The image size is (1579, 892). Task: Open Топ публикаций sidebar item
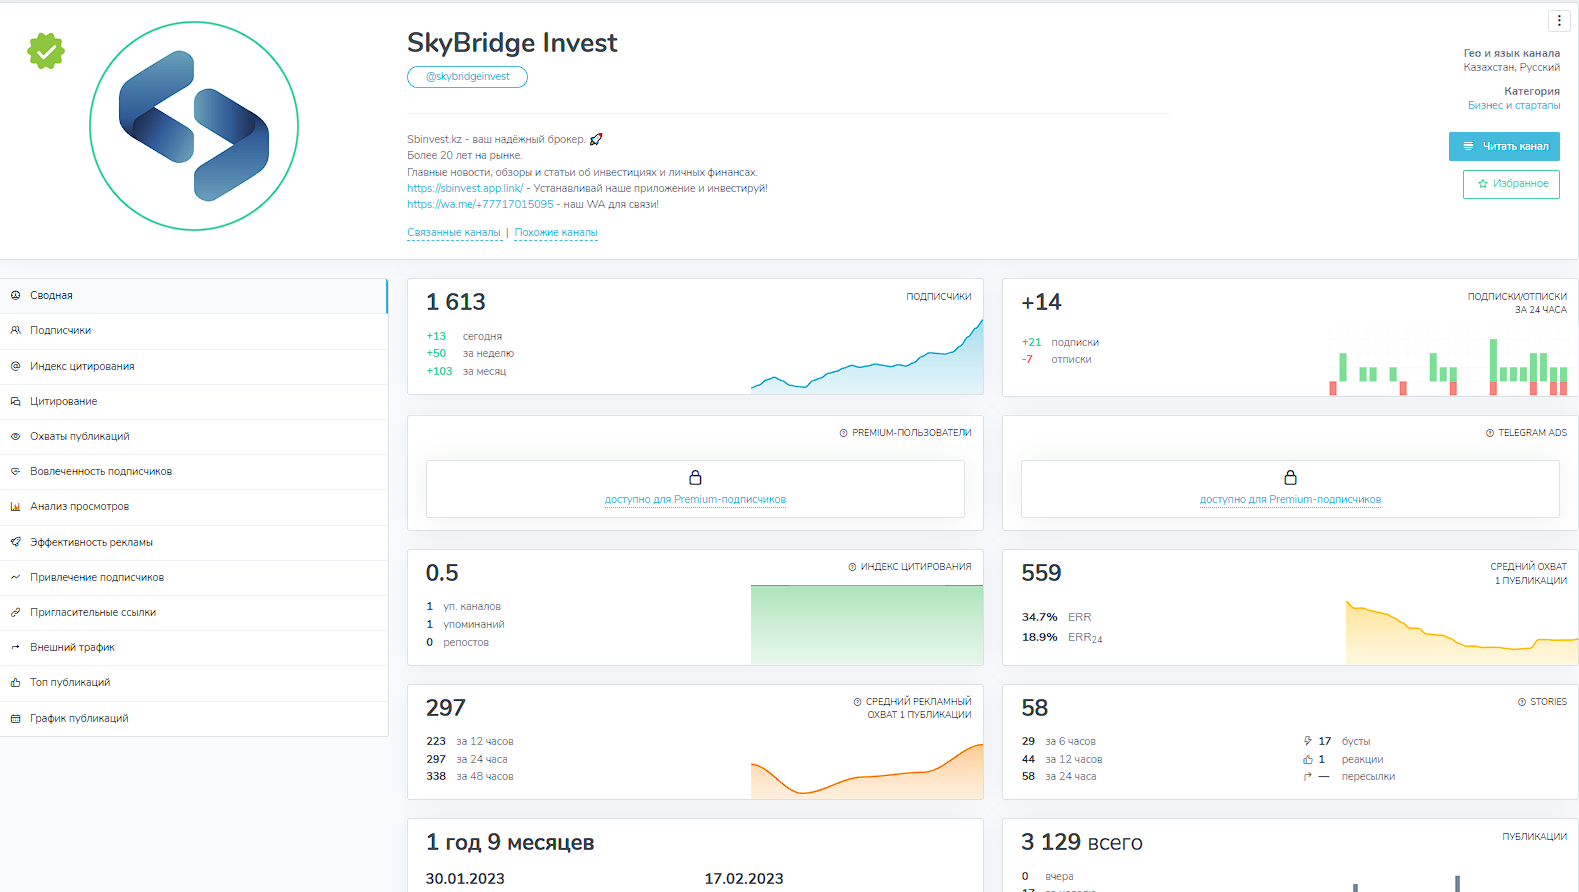pos(193,683)
